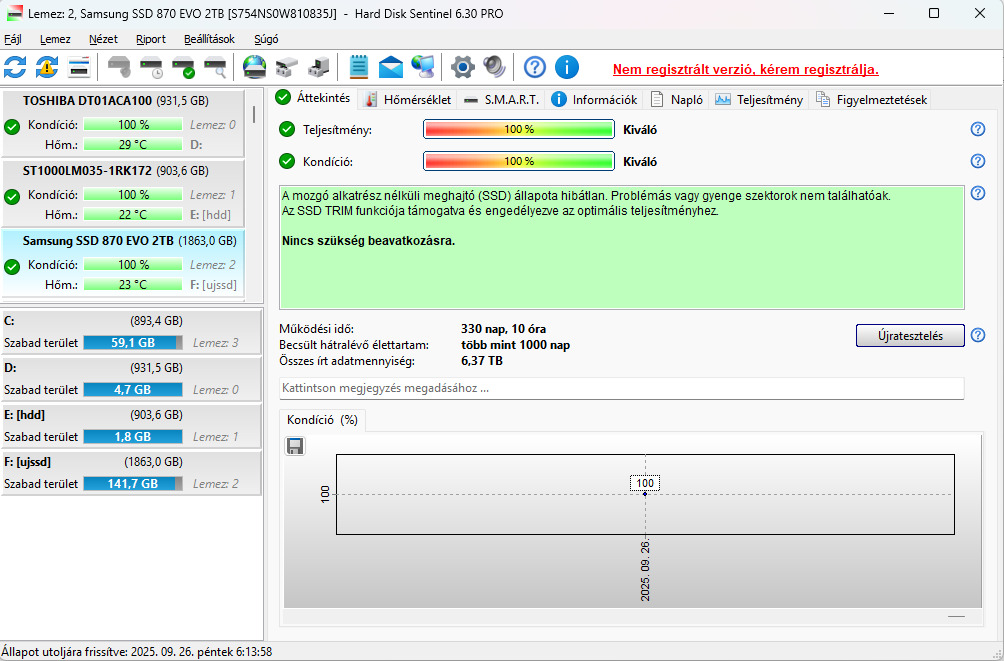1004x661 pixels.
Task: Click the green check beside ST1000LM035-1RK172
Action: (12, 196)
